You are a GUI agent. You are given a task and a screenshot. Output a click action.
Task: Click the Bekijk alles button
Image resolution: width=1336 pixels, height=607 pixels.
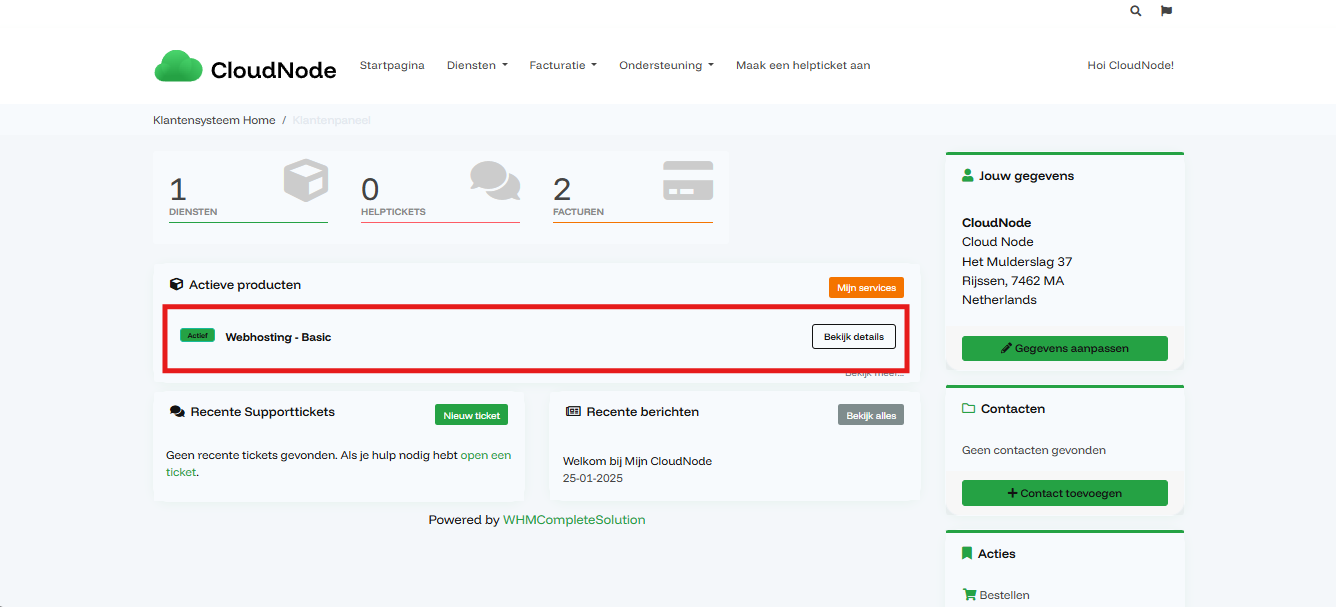pos(871,415)
